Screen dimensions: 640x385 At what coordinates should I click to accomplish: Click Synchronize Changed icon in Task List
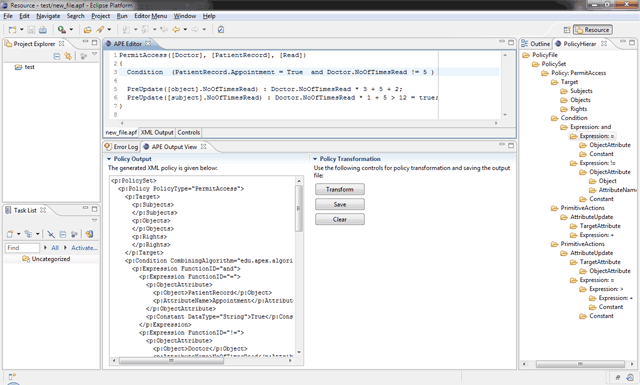89,234
